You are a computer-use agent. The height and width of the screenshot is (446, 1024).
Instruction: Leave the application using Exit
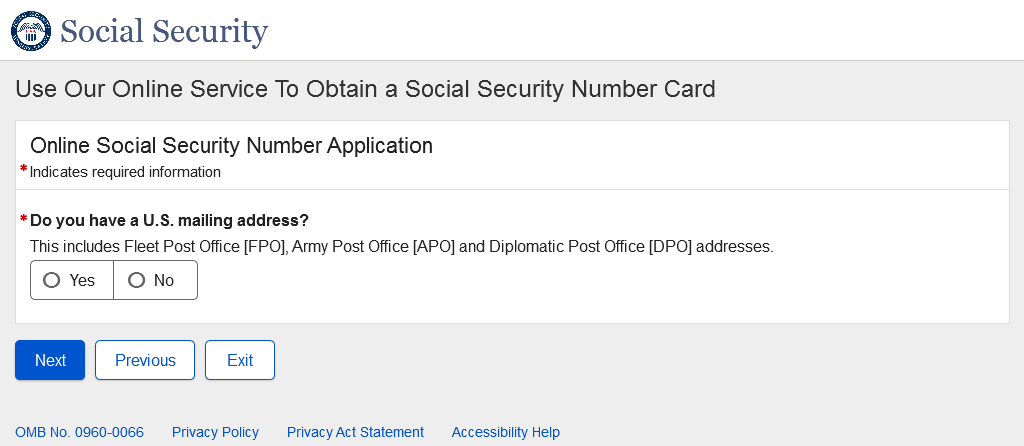click(x=240, y=360)
